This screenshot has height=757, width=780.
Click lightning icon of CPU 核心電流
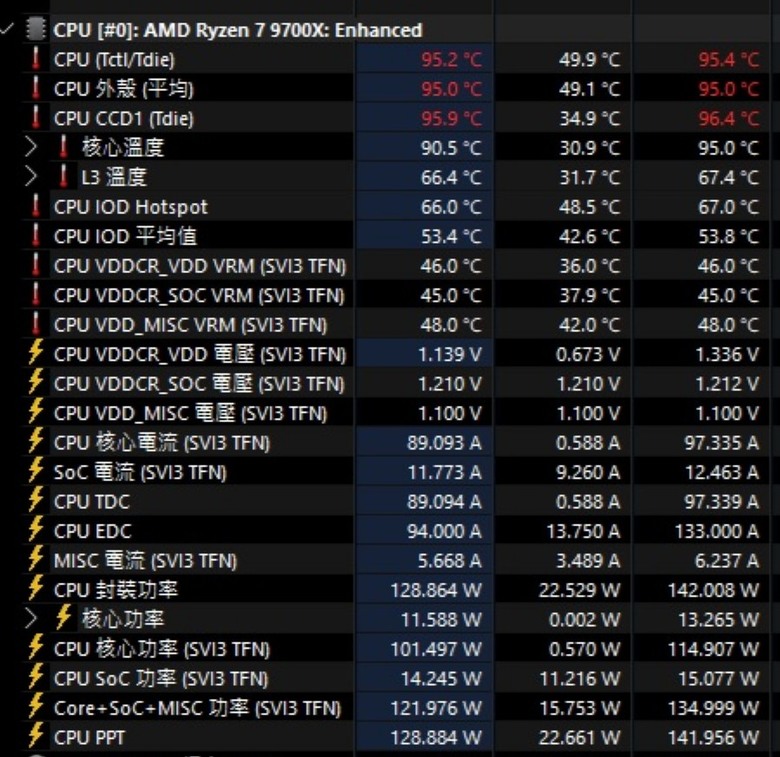point(35,441)
